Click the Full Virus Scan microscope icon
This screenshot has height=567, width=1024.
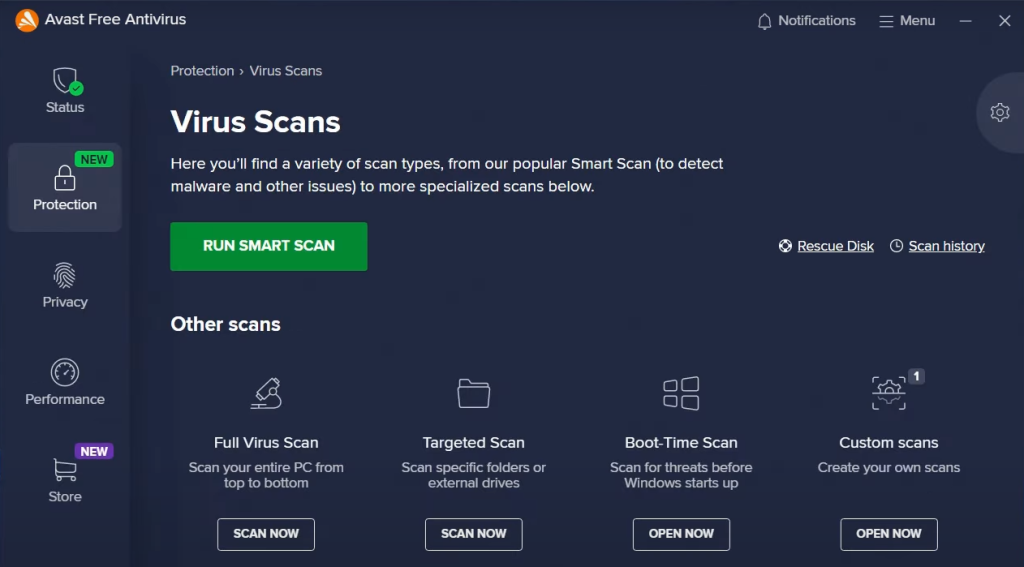pyautogui.click(x=266, y=393)
